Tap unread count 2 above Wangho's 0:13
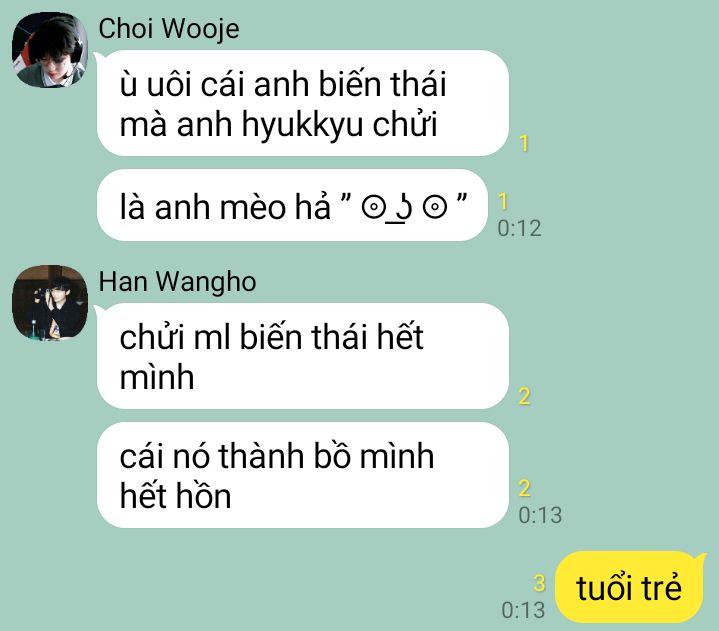Image resolution: width=719 pixels, height=631 pixels. [x=525, y=488]
